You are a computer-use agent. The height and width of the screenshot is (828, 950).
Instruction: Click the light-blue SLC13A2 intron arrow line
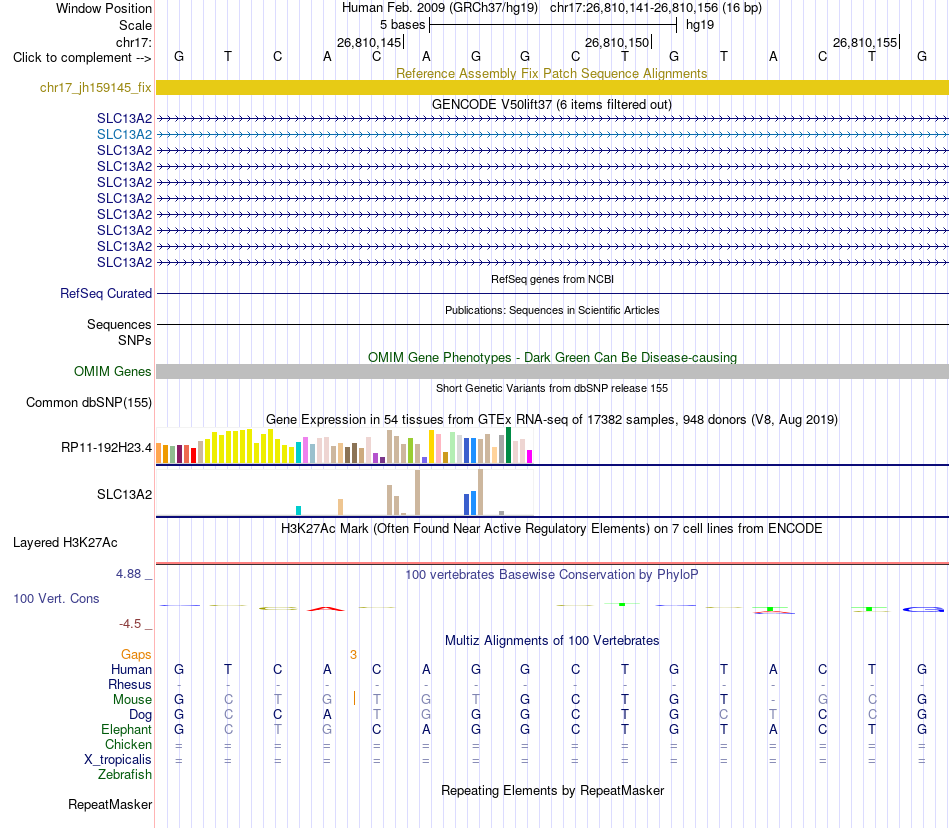(x=553, y=134)
